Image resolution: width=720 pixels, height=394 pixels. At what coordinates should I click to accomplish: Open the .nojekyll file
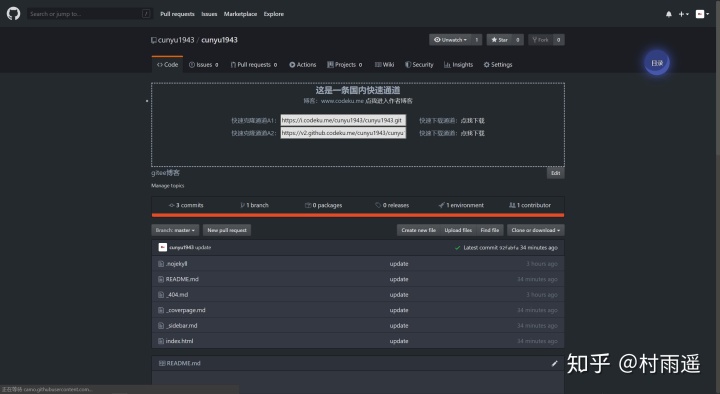[x=176, y=264]
